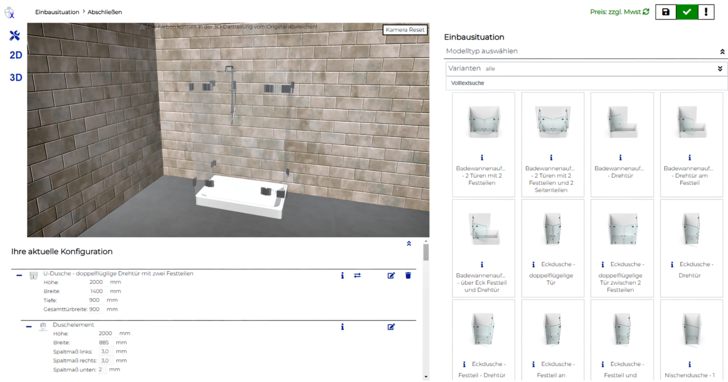Save configuration with the floppy disk icon
This screenshot has height=382, width=728.
tap(665, 12)
